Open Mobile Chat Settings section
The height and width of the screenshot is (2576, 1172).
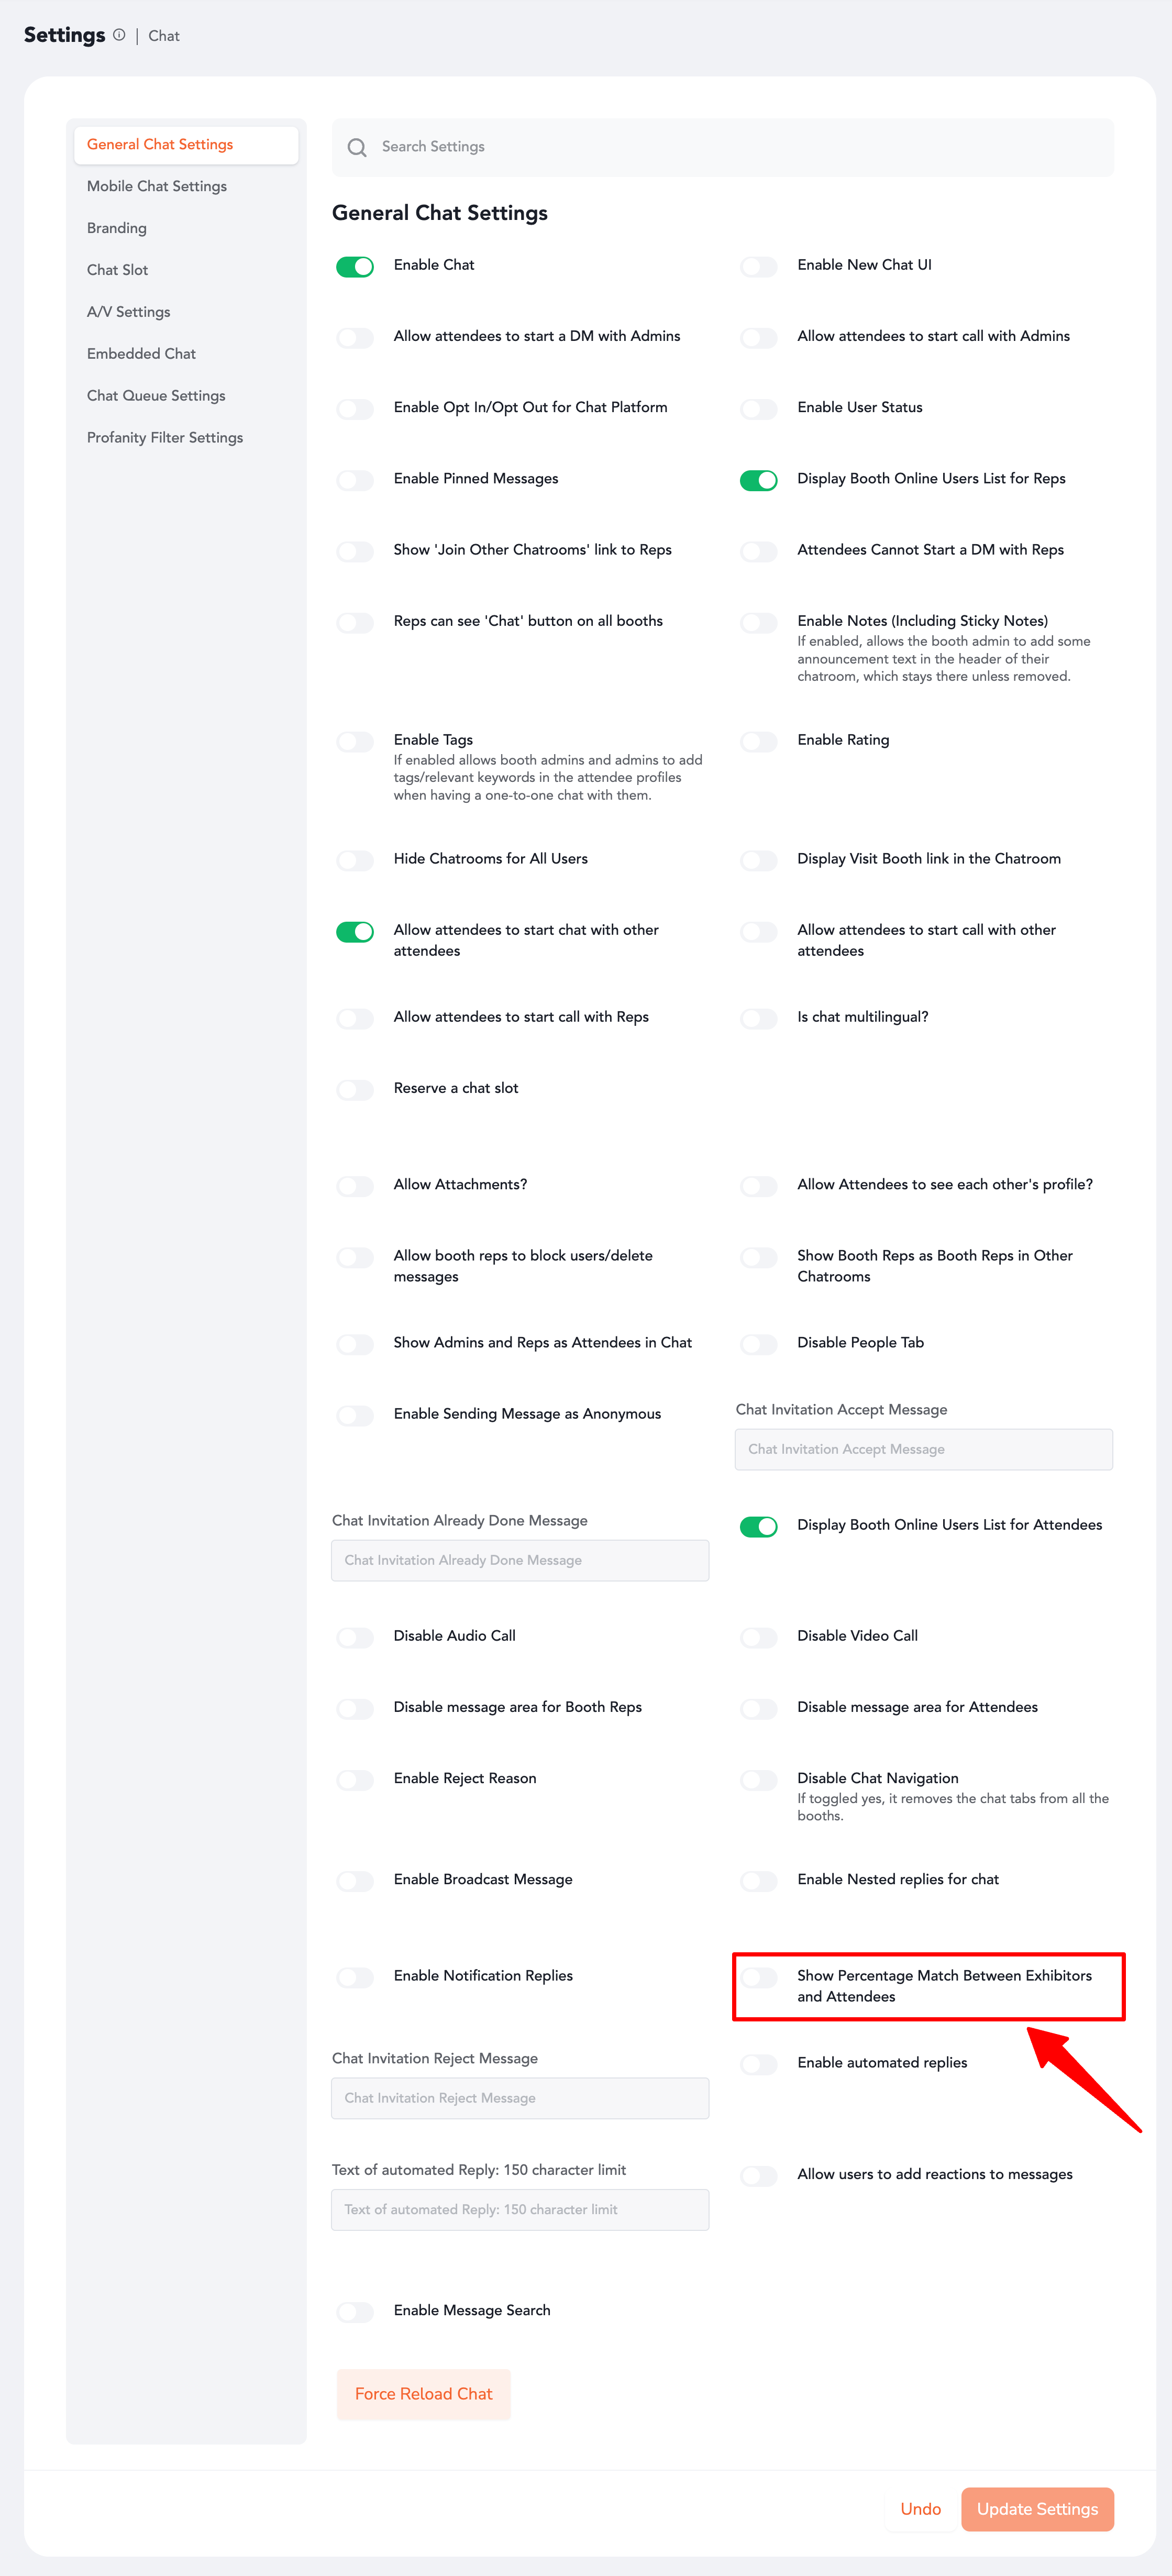(157, 186)
